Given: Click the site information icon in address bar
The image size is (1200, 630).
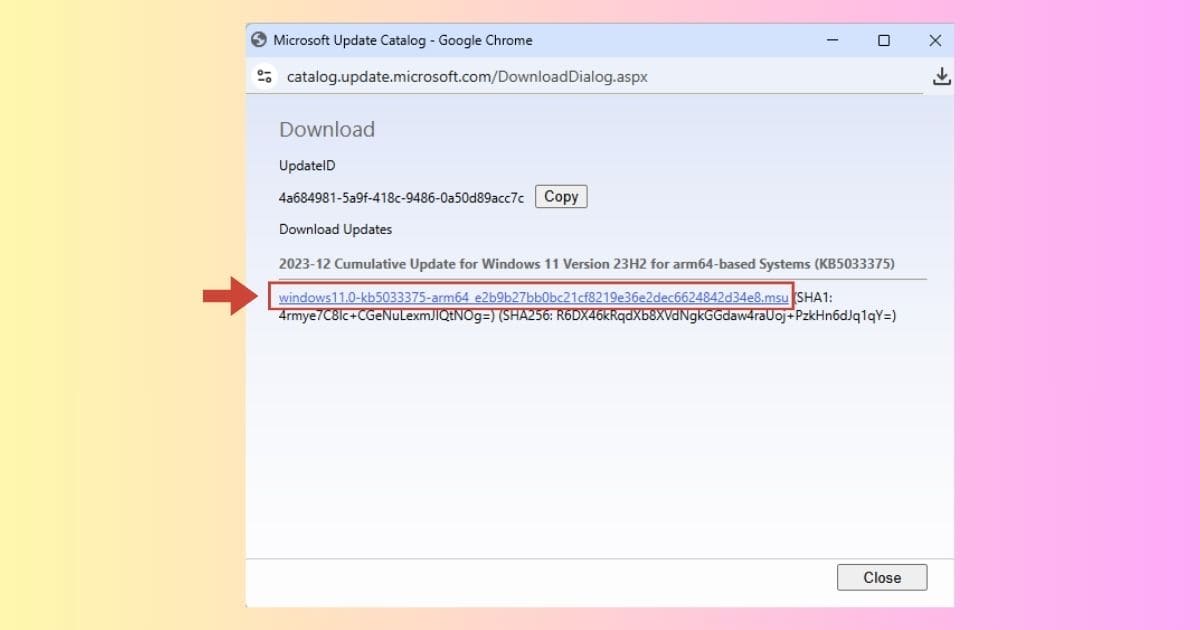Looking at the screenshot, I should (x=264, y=76).
